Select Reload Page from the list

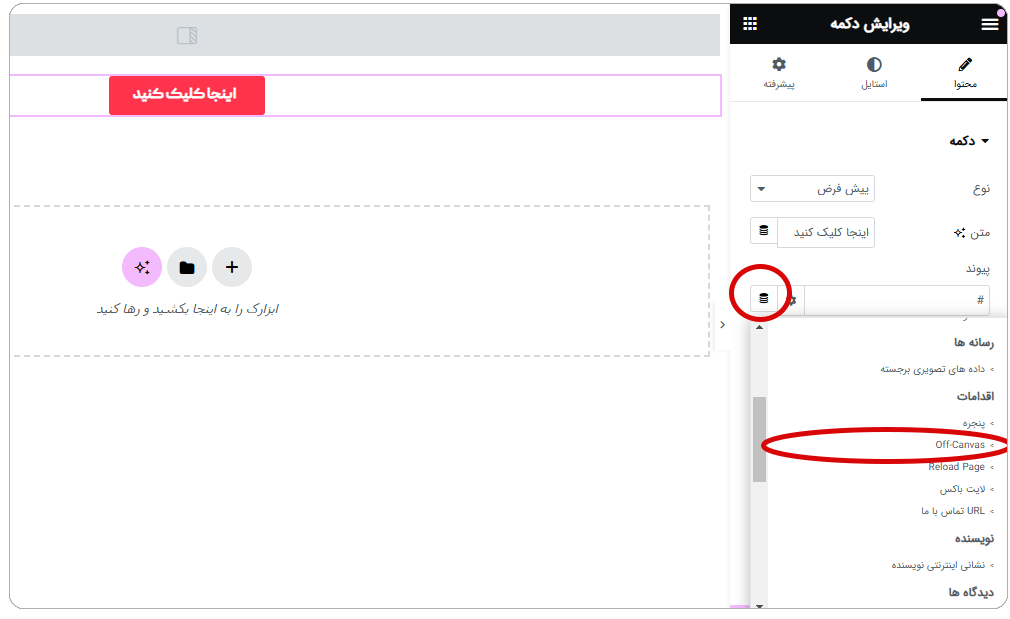pyautogui.click(x=956, y=467)
